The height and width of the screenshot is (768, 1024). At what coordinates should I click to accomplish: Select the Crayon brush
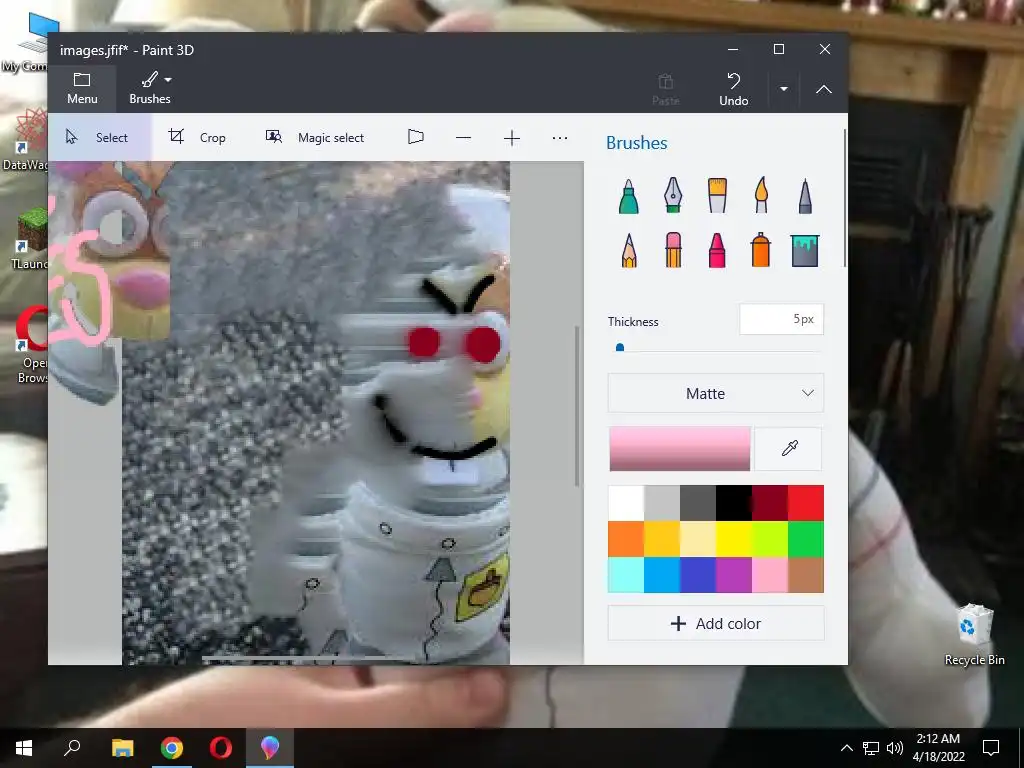(x=717, y=250)
